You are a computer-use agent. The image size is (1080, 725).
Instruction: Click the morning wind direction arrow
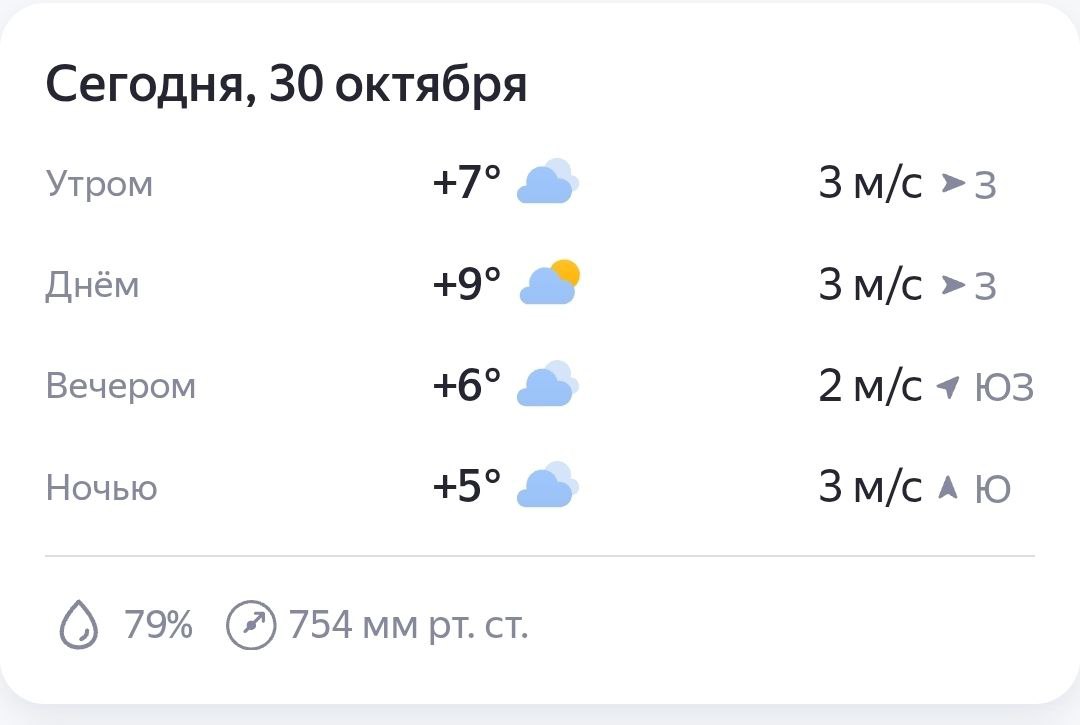953,183
